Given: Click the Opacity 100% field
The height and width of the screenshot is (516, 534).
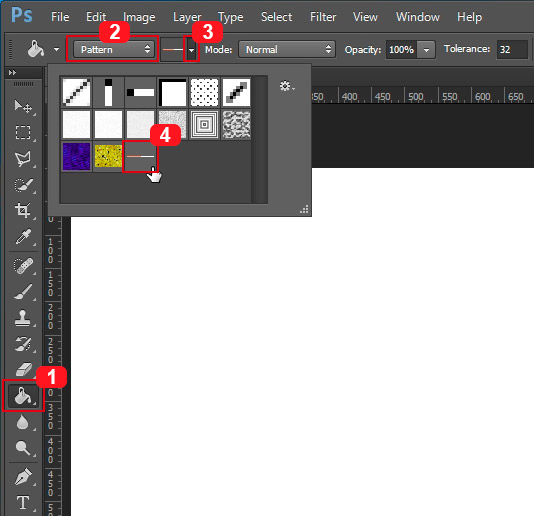Looking at the screenshot, I should point(402,50).
